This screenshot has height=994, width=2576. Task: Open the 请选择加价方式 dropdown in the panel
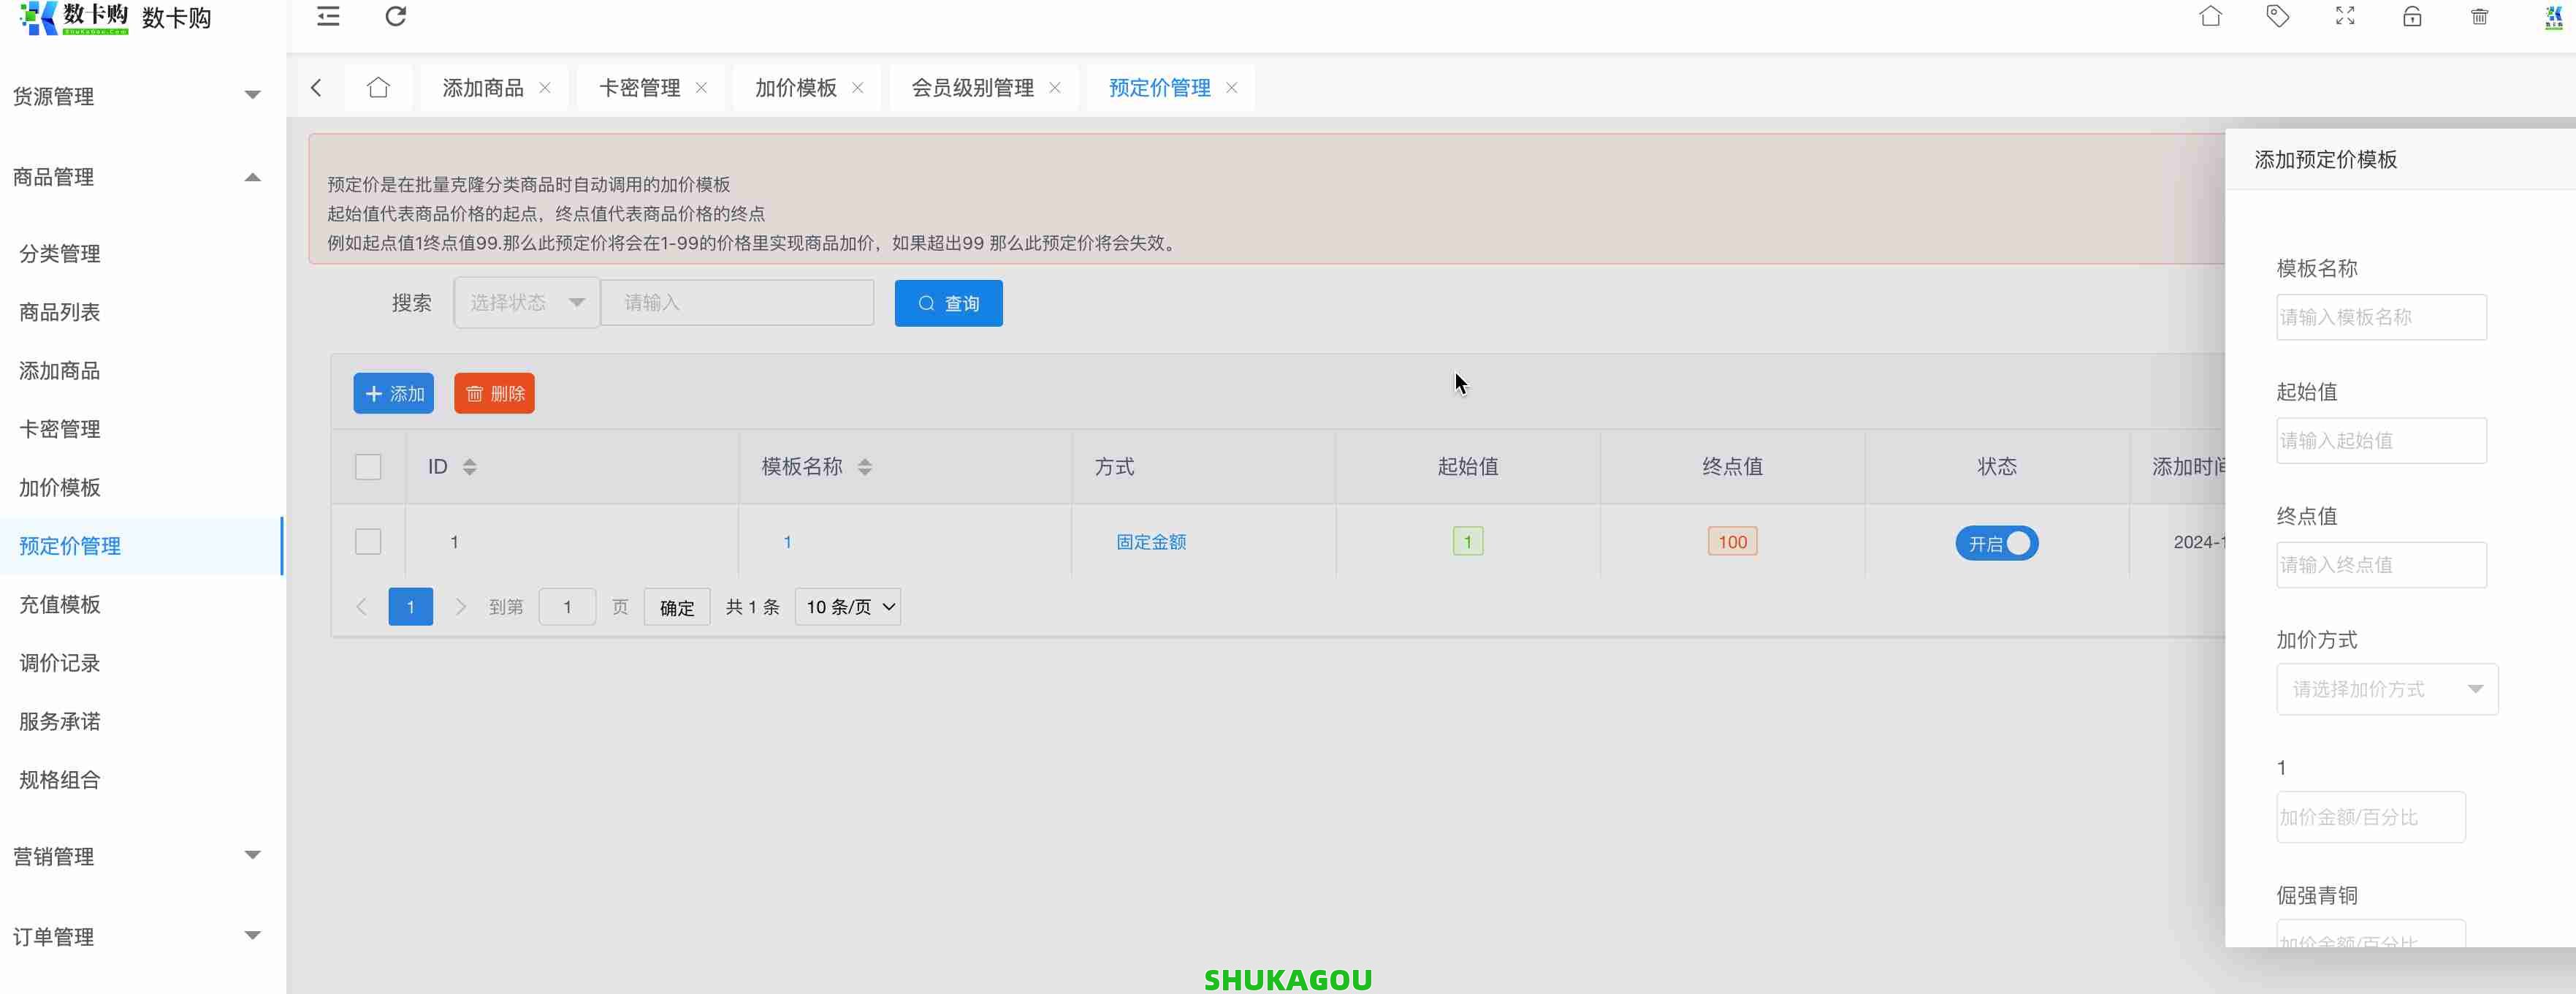pyautogui.click(x=2388, y=689)
